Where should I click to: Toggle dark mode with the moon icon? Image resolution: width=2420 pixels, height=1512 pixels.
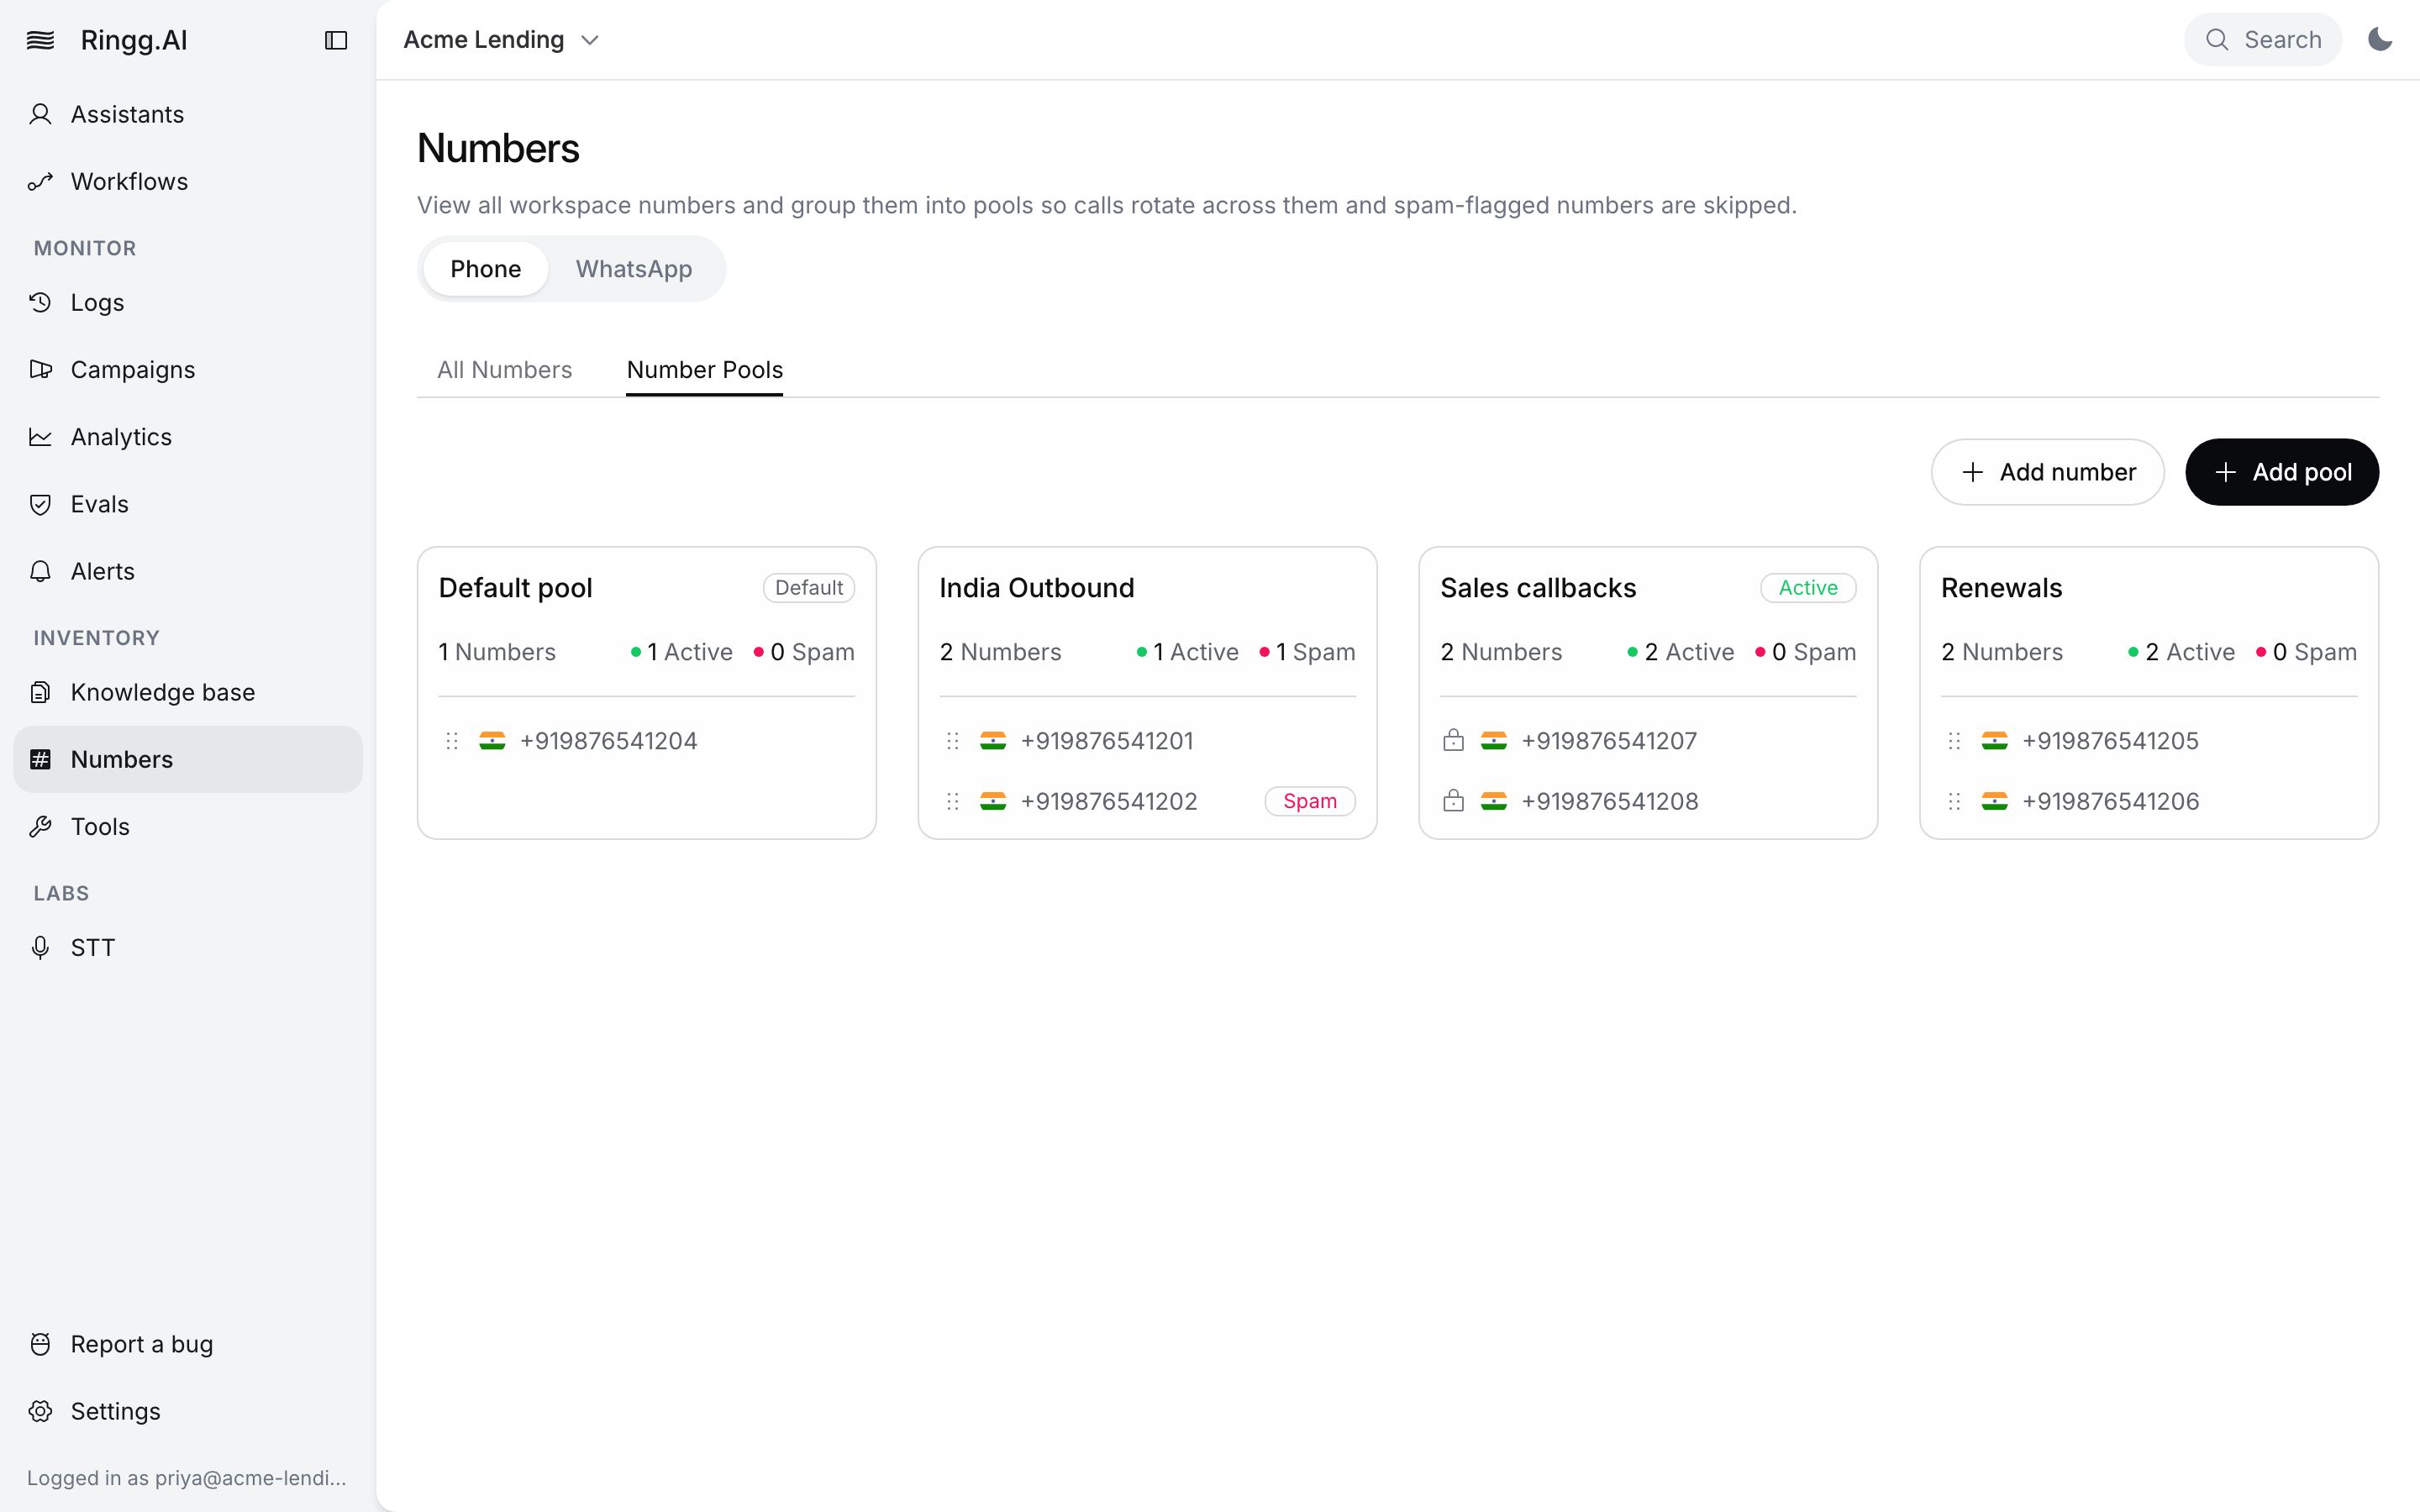[x=2380, y=40]
